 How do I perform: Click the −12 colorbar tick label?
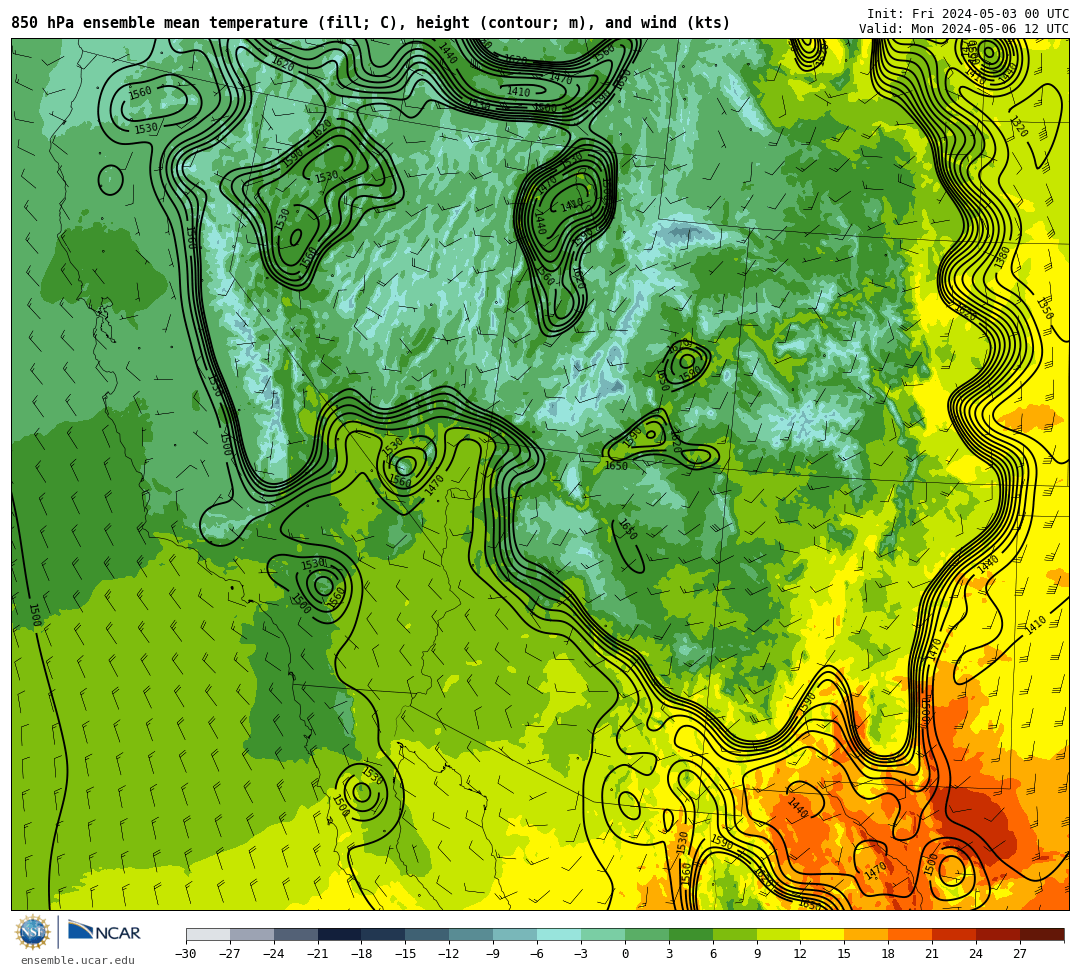click(x=450, y=954)
